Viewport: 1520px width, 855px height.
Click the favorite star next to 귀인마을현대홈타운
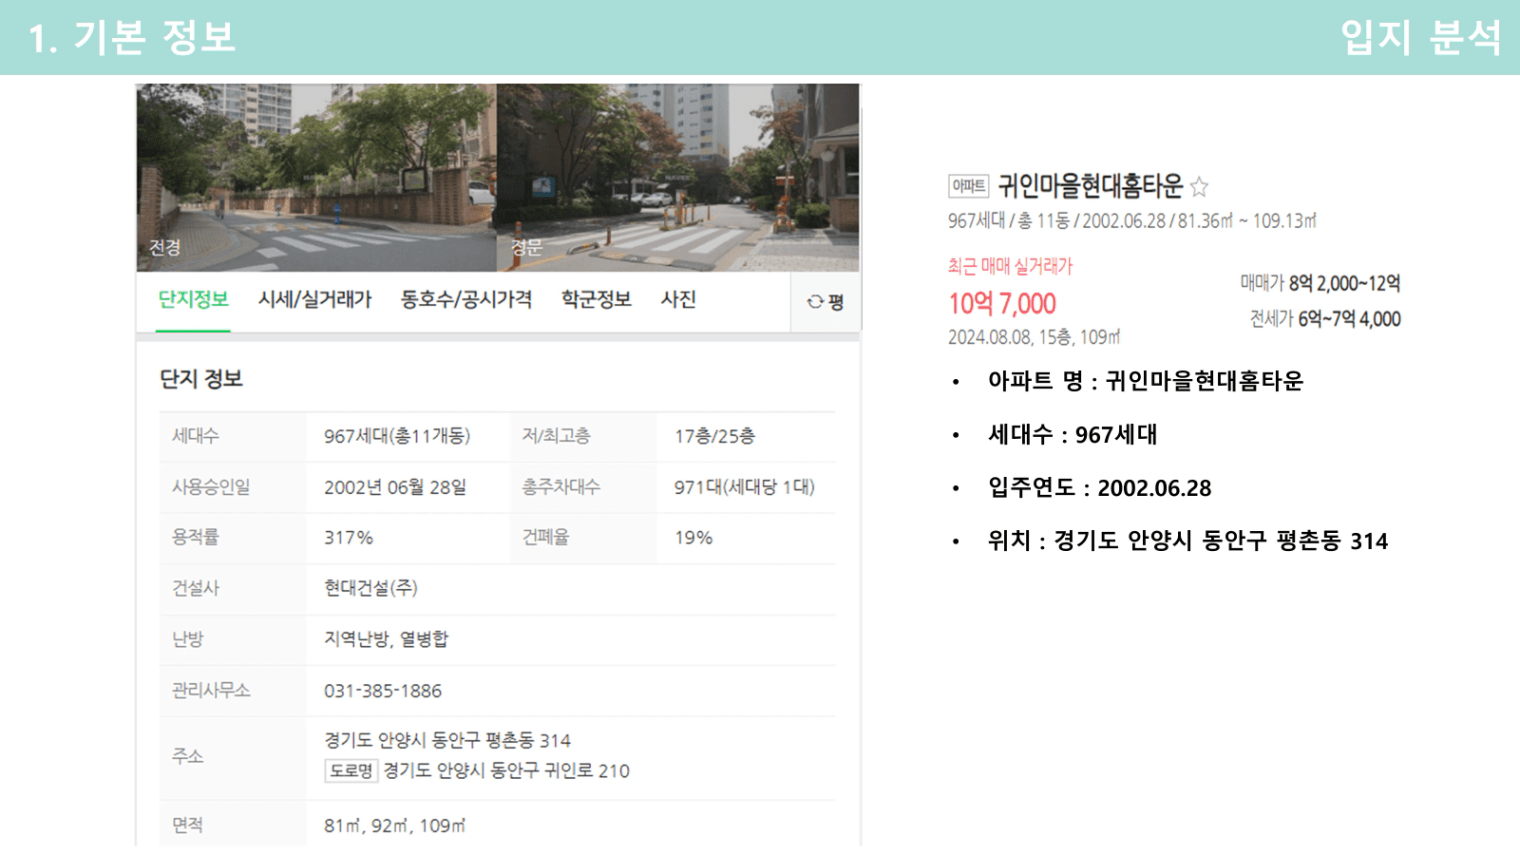pos(1199,186)
